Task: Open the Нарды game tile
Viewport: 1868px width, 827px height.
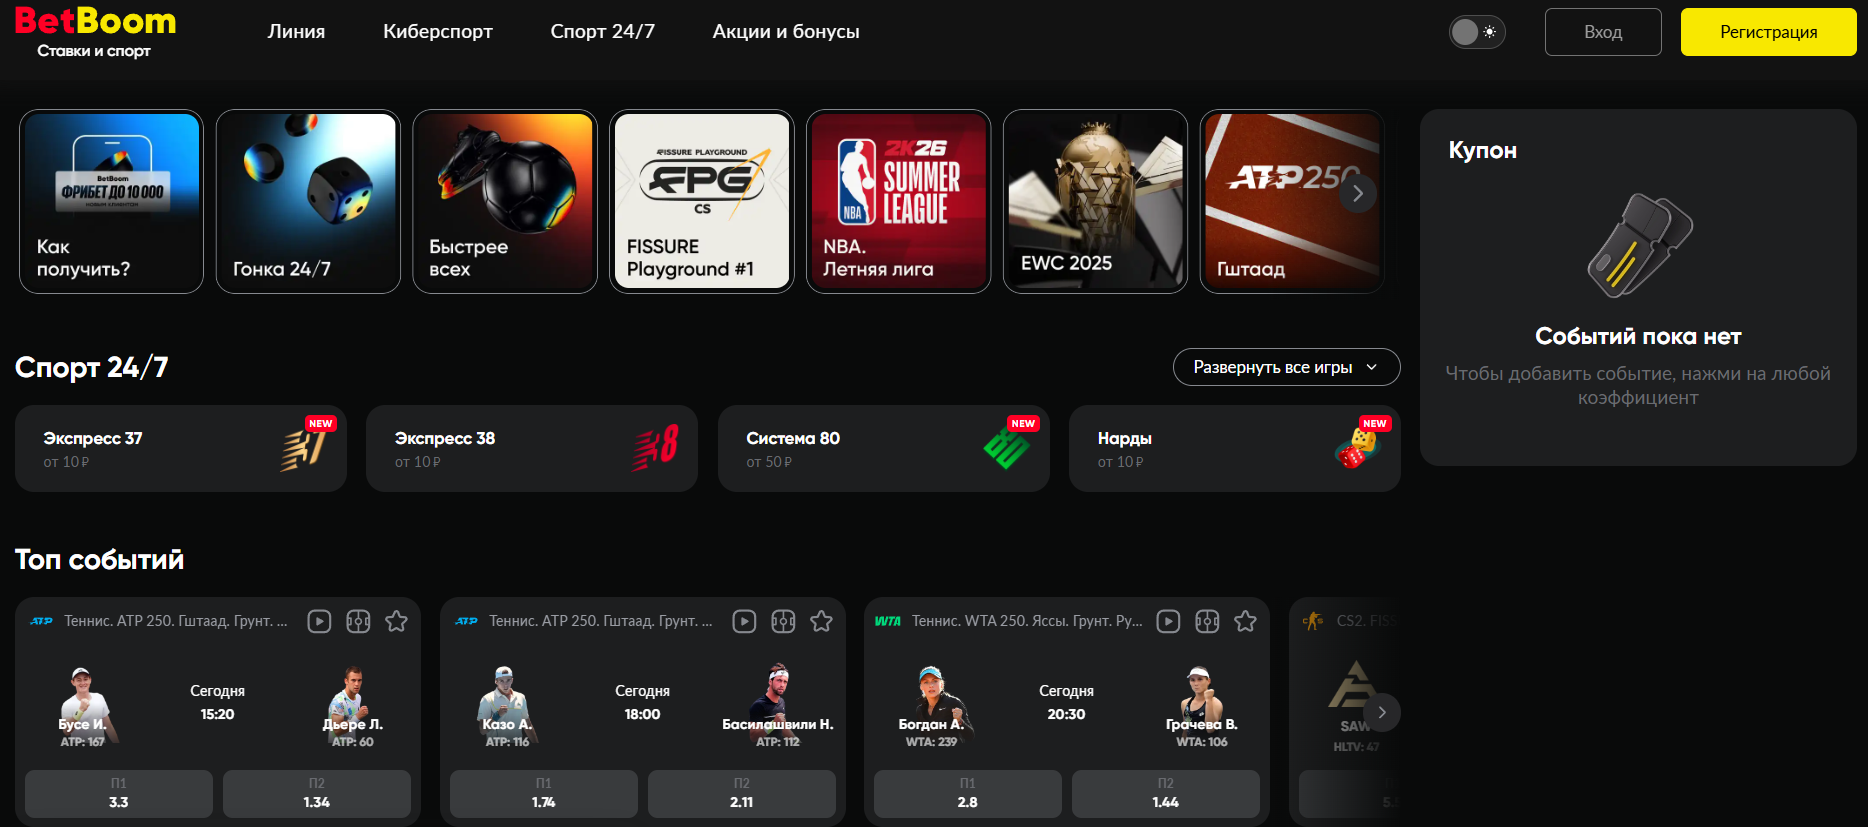Action: [1235, 448]
